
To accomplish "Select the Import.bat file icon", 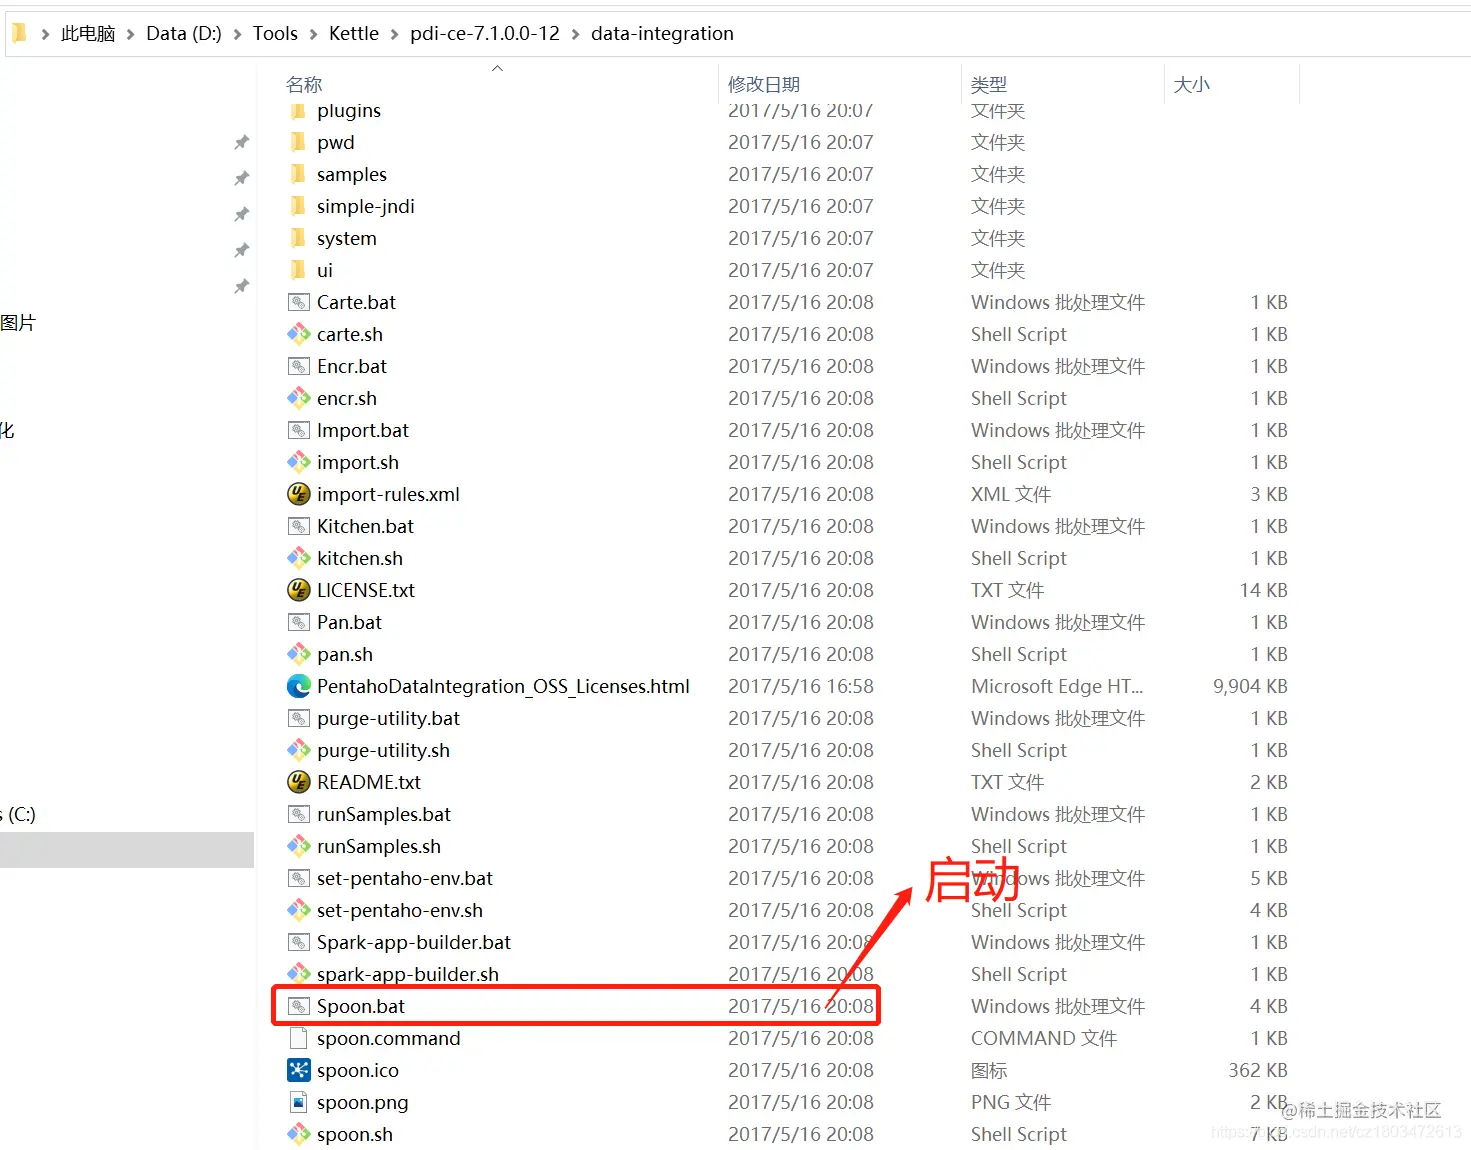I will click(x=298, y=430).
